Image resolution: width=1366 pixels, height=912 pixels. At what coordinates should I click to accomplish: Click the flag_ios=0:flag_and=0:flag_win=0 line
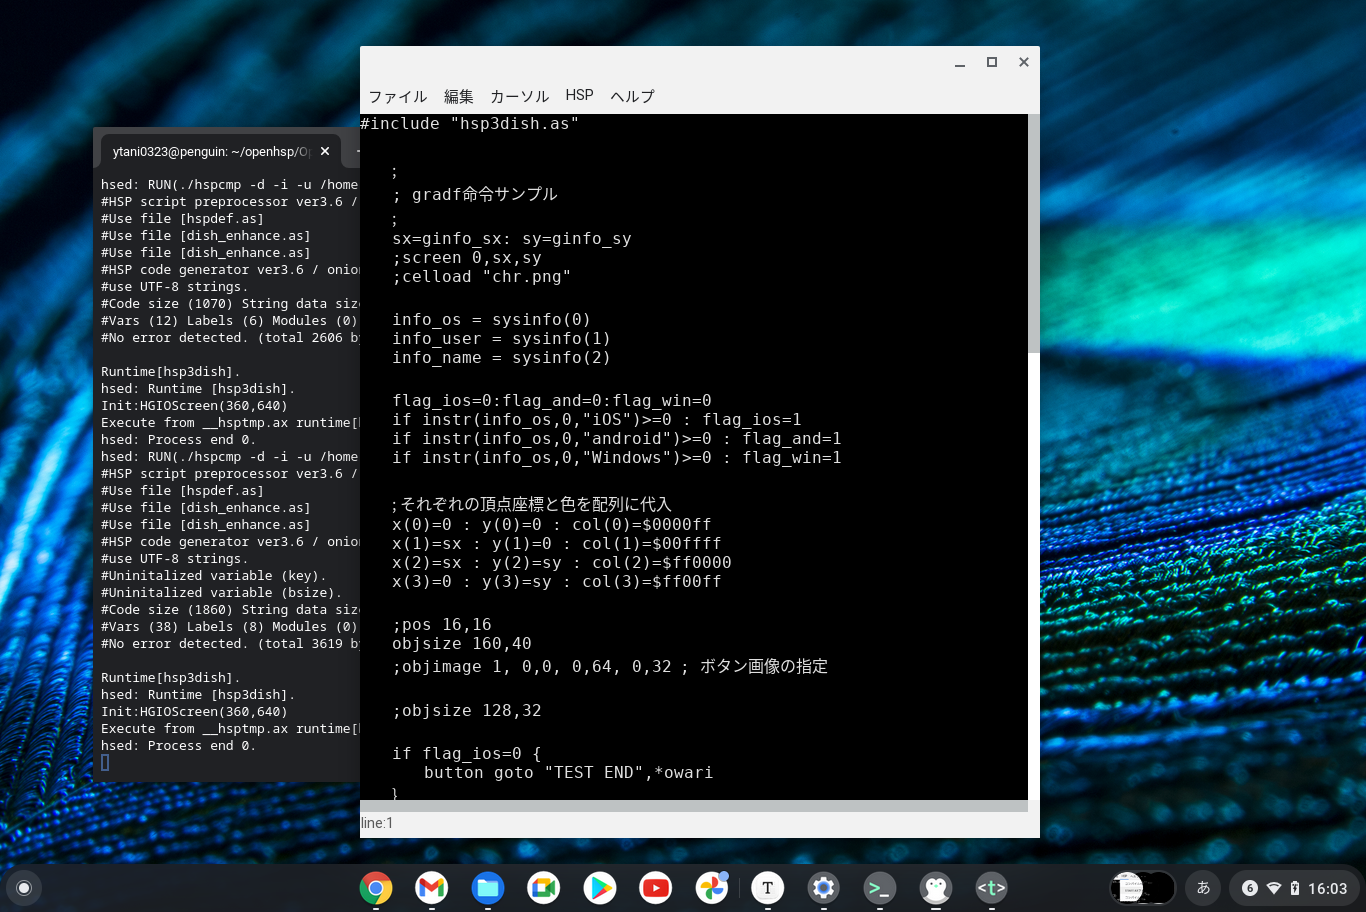tap(552, 401)
